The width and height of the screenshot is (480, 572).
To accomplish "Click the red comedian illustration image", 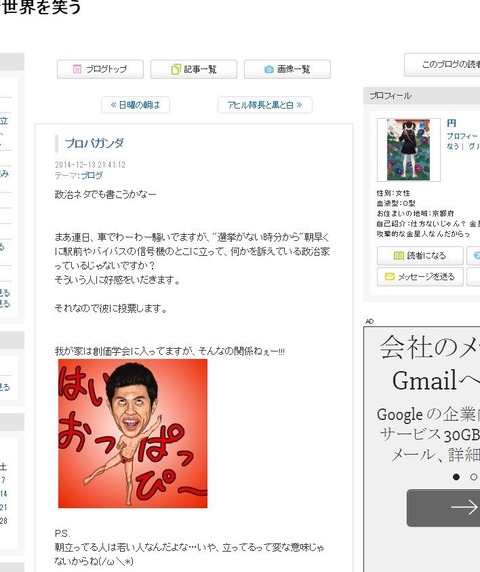I will pos(133,433).
